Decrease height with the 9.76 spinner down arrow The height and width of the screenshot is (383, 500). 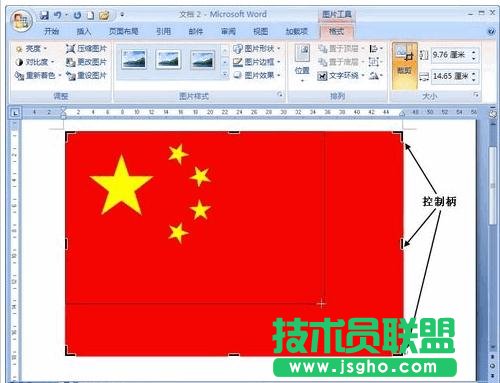pos(474,58)
